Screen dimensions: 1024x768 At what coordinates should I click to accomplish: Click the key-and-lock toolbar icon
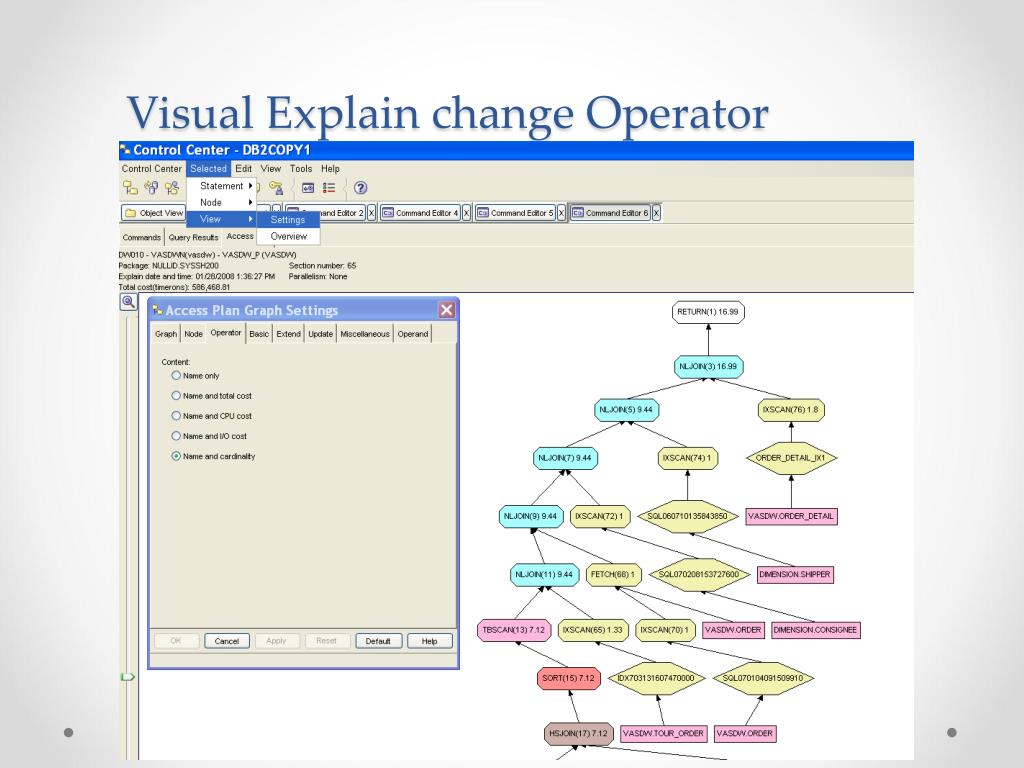[276, 188]
